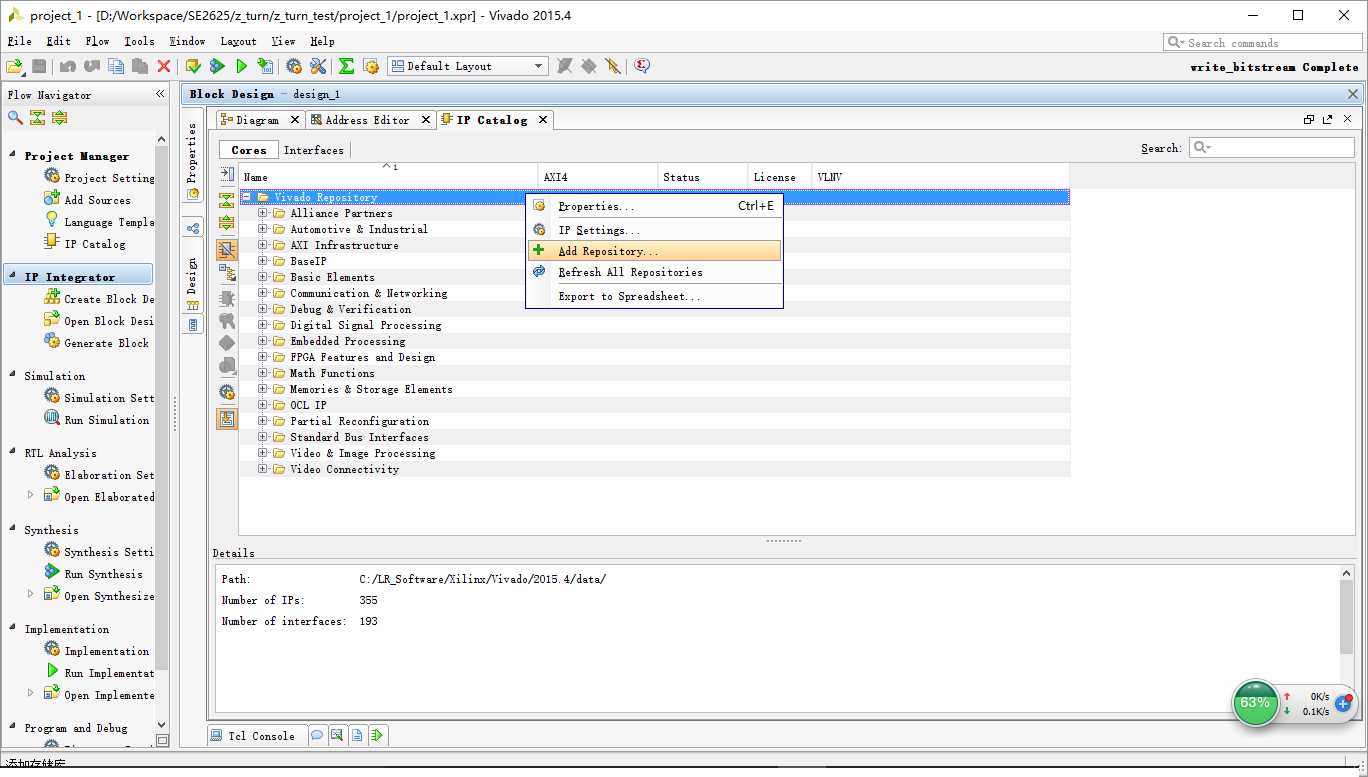Click the green Sigma toolbar icon
1368x777 pixels.
pos(346,66)
